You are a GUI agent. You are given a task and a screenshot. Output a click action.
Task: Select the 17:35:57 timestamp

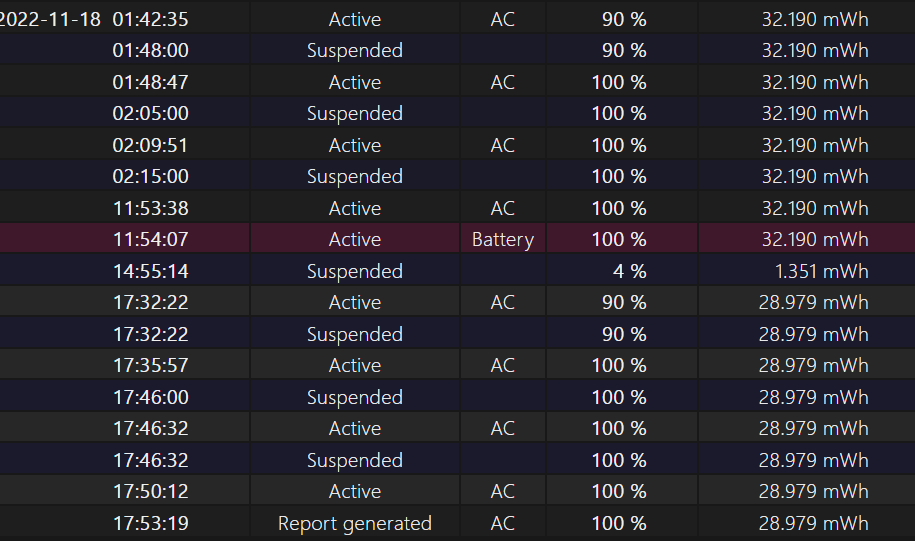151,365
